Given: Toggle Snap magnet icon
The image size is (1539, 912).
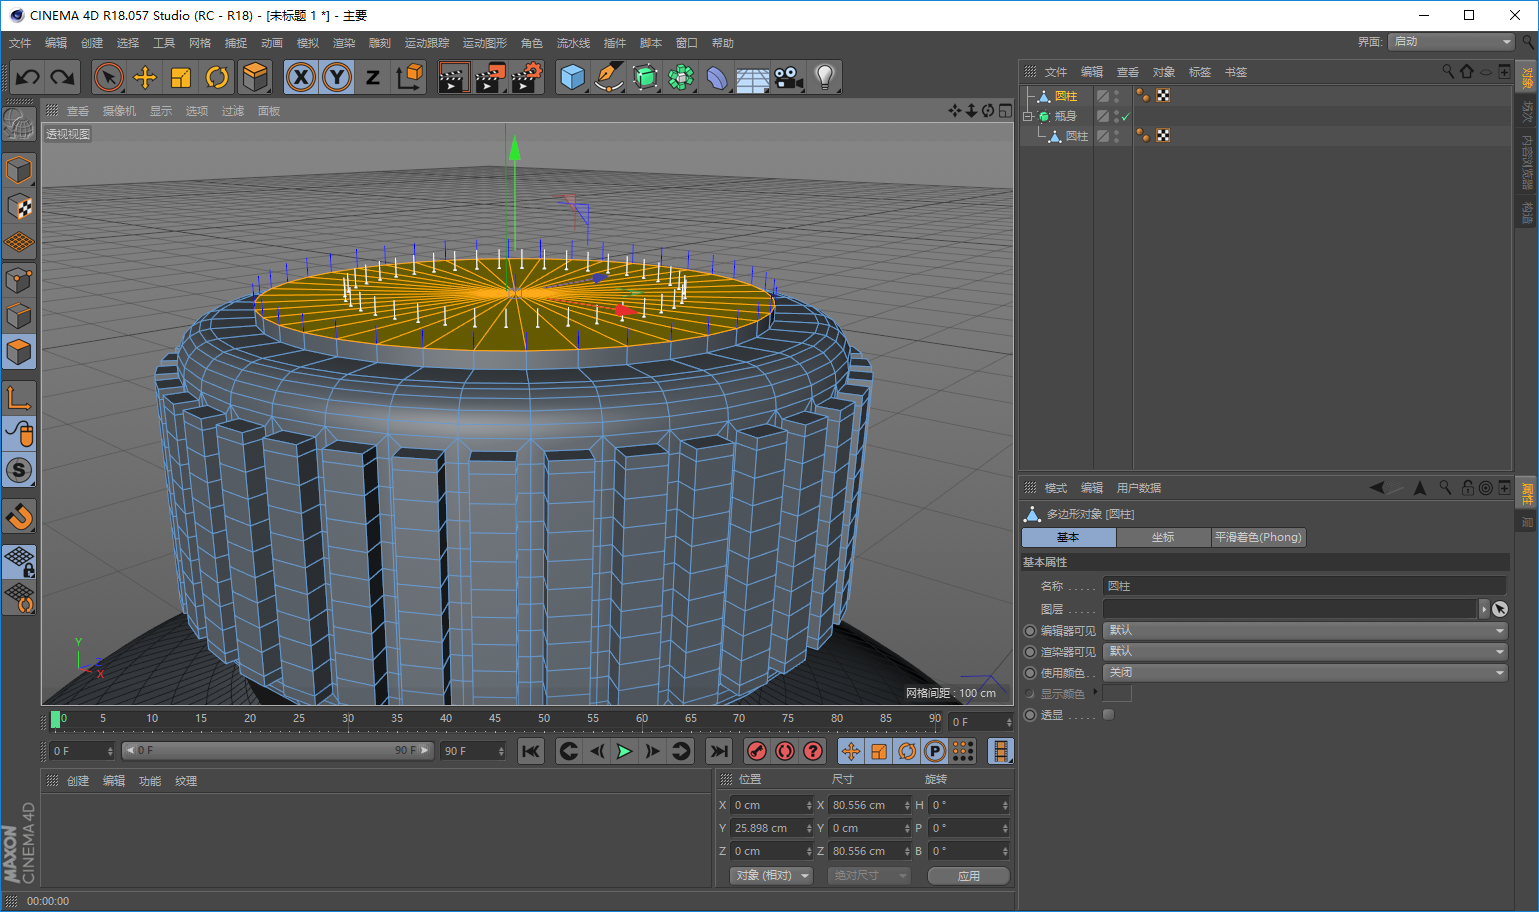Looking at the screenshot, I should (x=19, y=516).
